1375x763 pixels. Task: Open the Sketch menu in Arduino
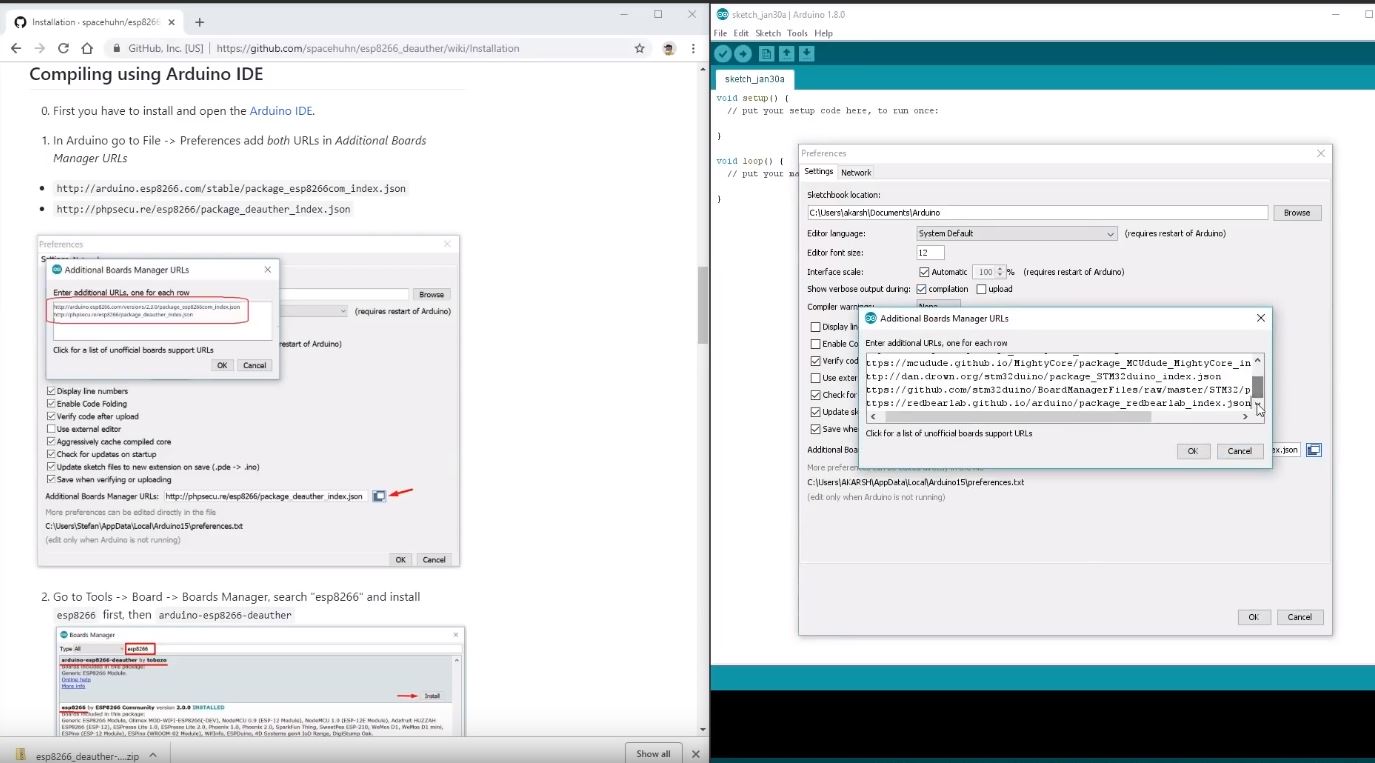pos(768,33)
